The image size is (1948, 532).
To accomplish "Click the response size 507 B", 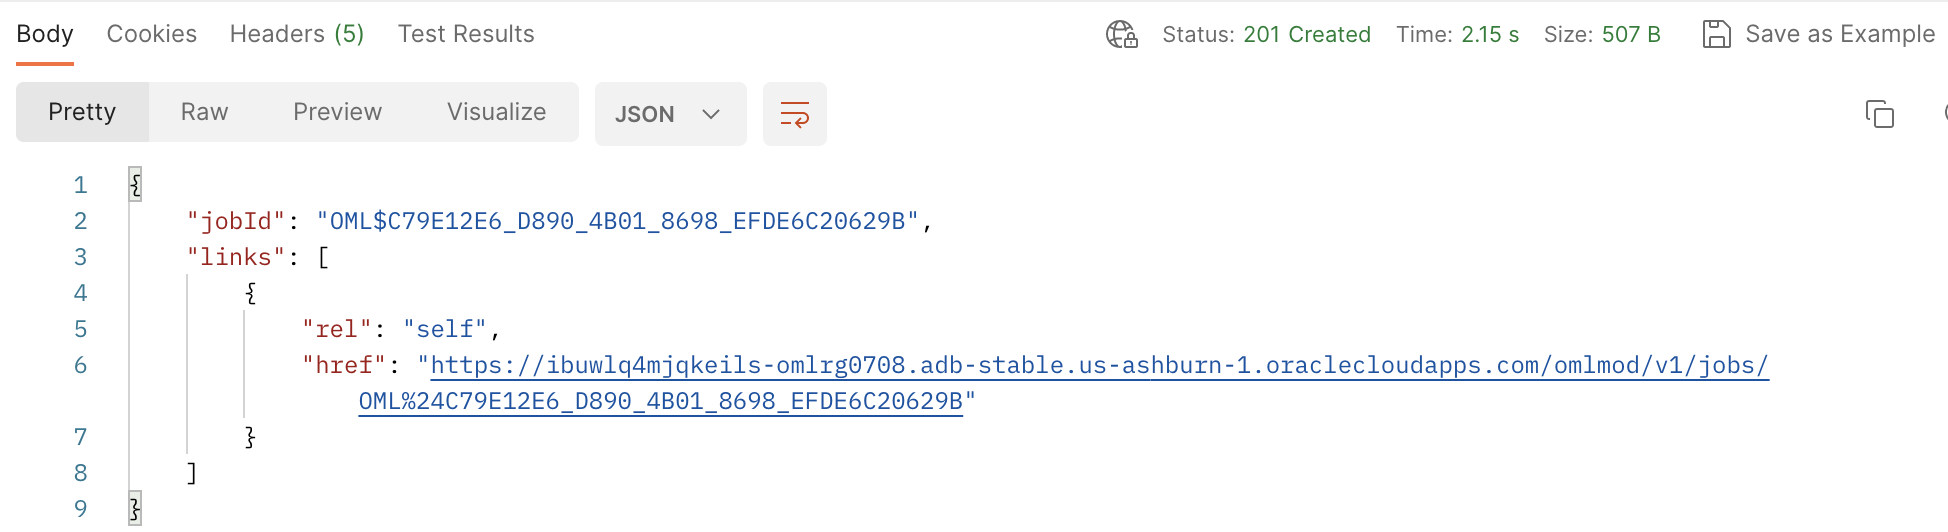I will click(1630, 34).
